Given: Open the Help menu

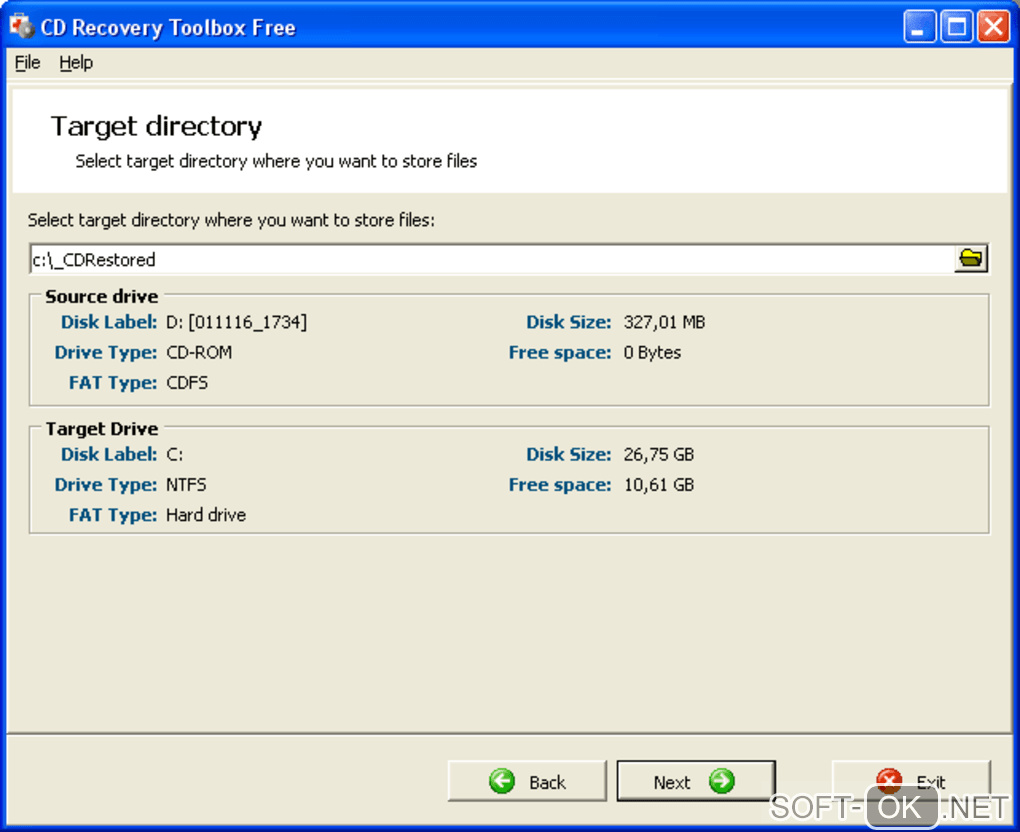Looking at the screenshot, I should (76, 63).
